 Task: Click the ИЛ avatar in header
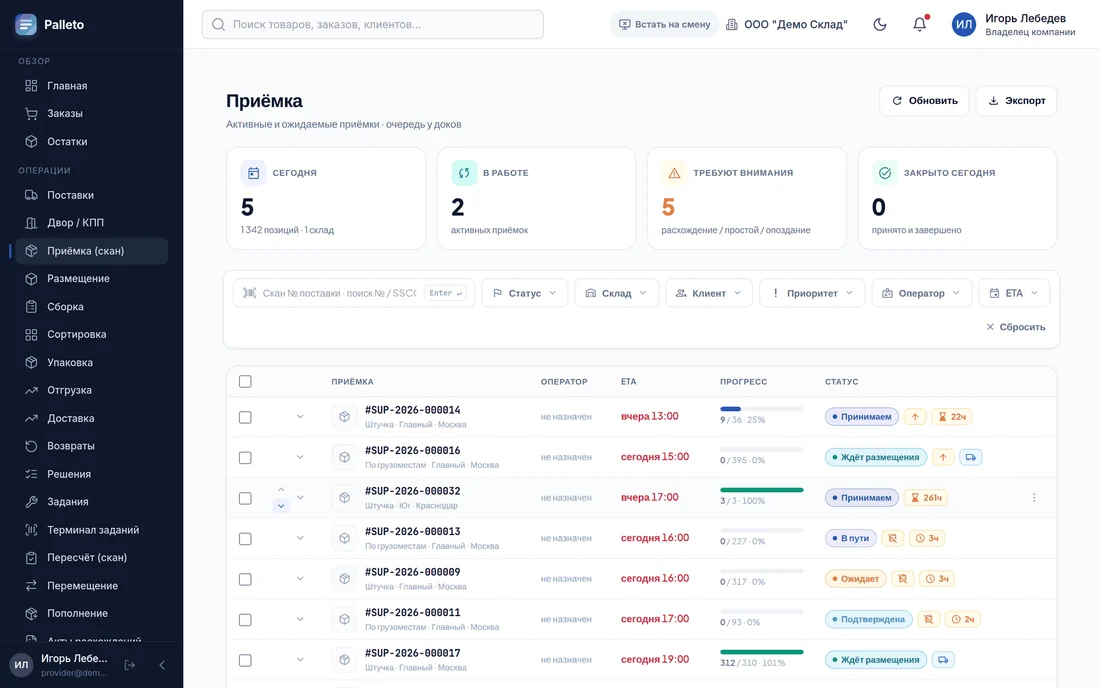coord(964,25)
